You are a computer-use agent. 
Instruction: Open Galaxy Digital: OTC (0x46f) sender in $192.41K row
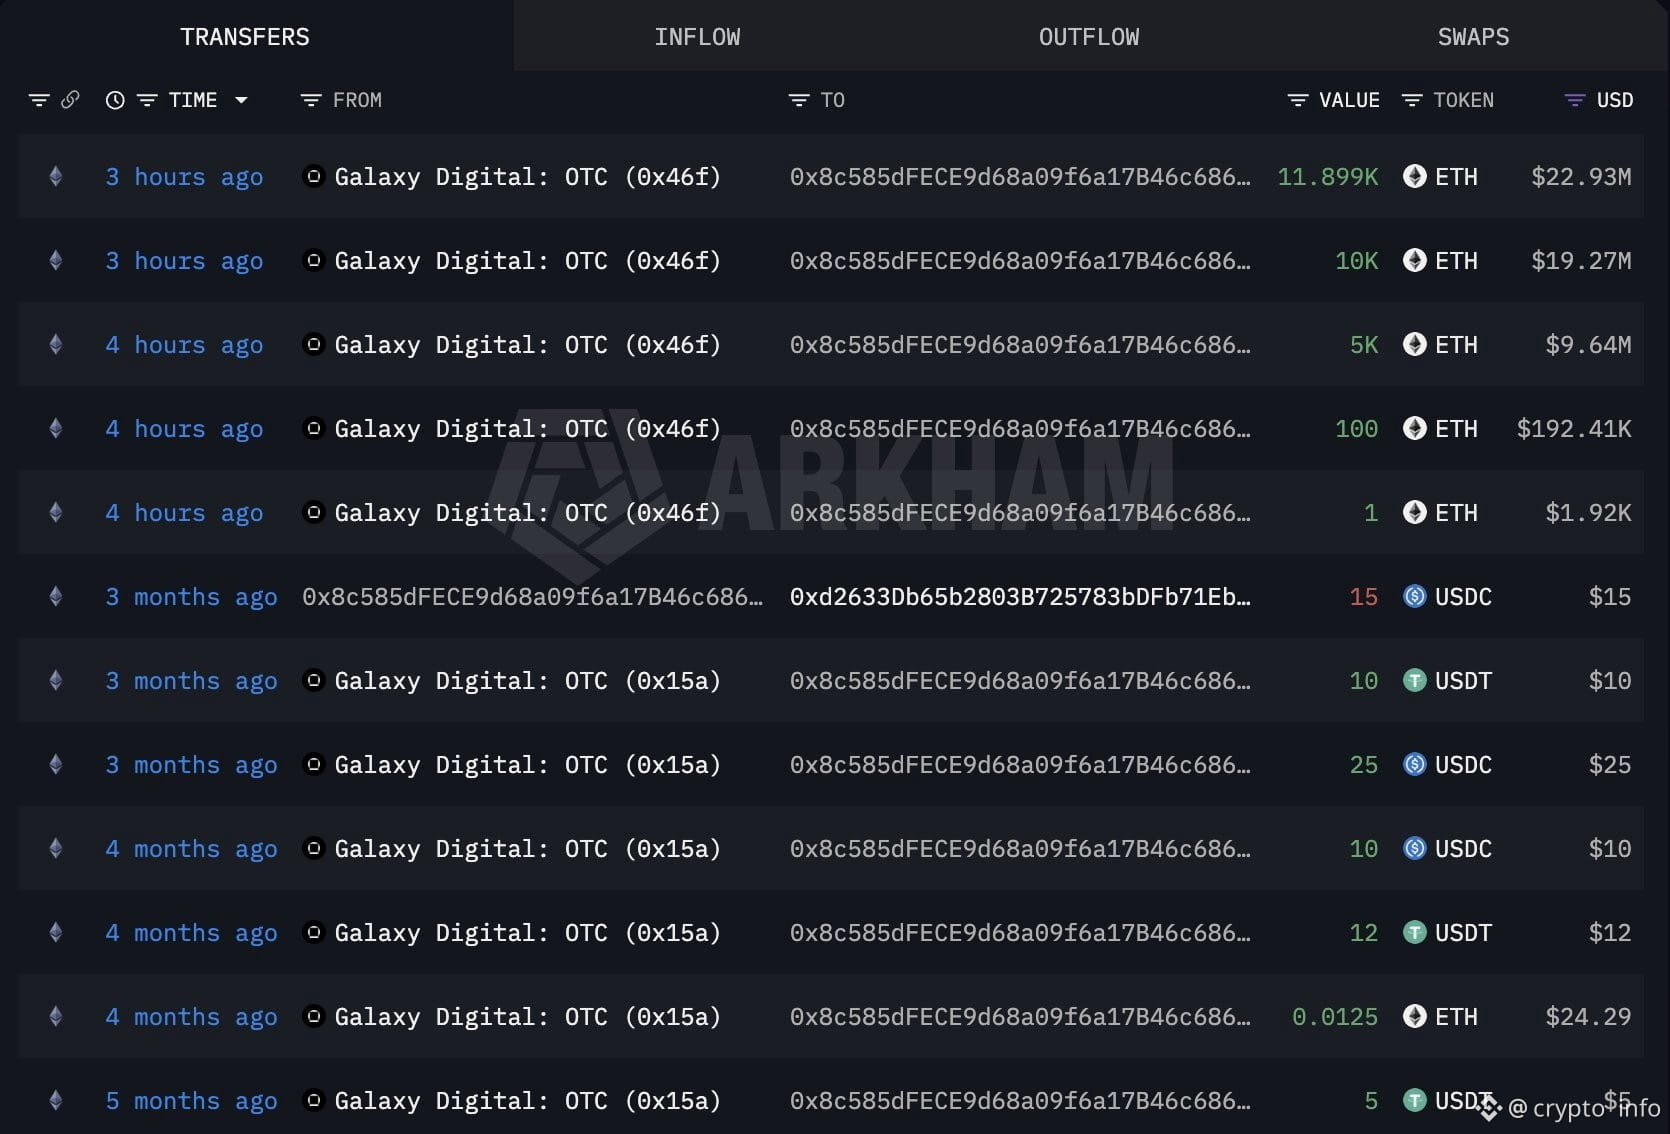[x=528, y=429]
